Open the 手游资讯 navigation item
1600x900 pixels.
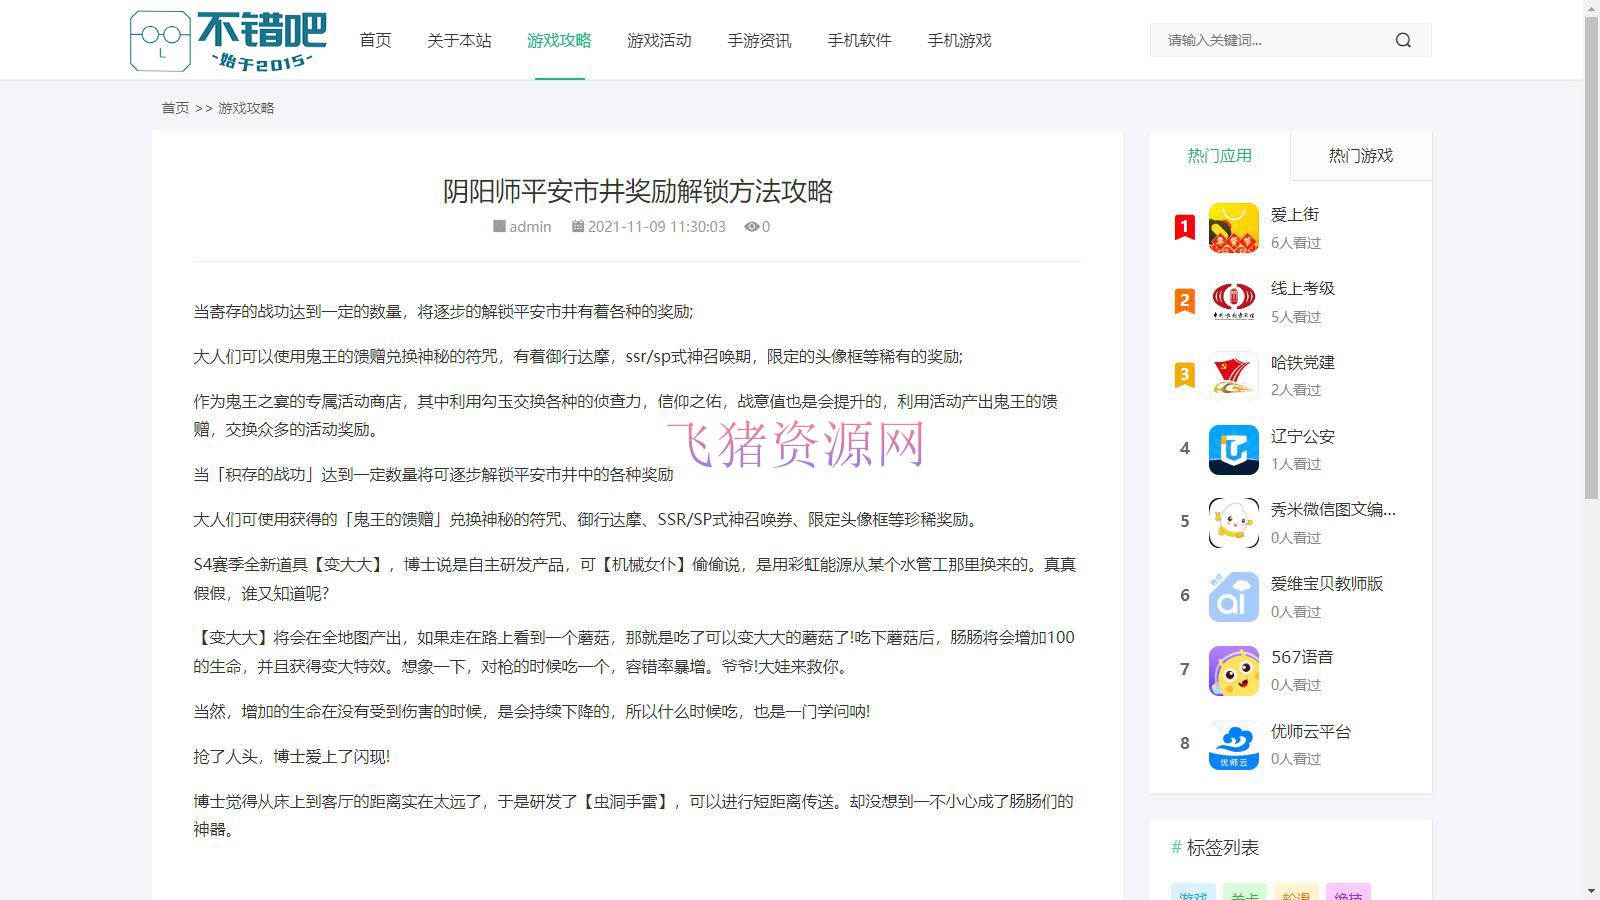click(x=759, y=40)
